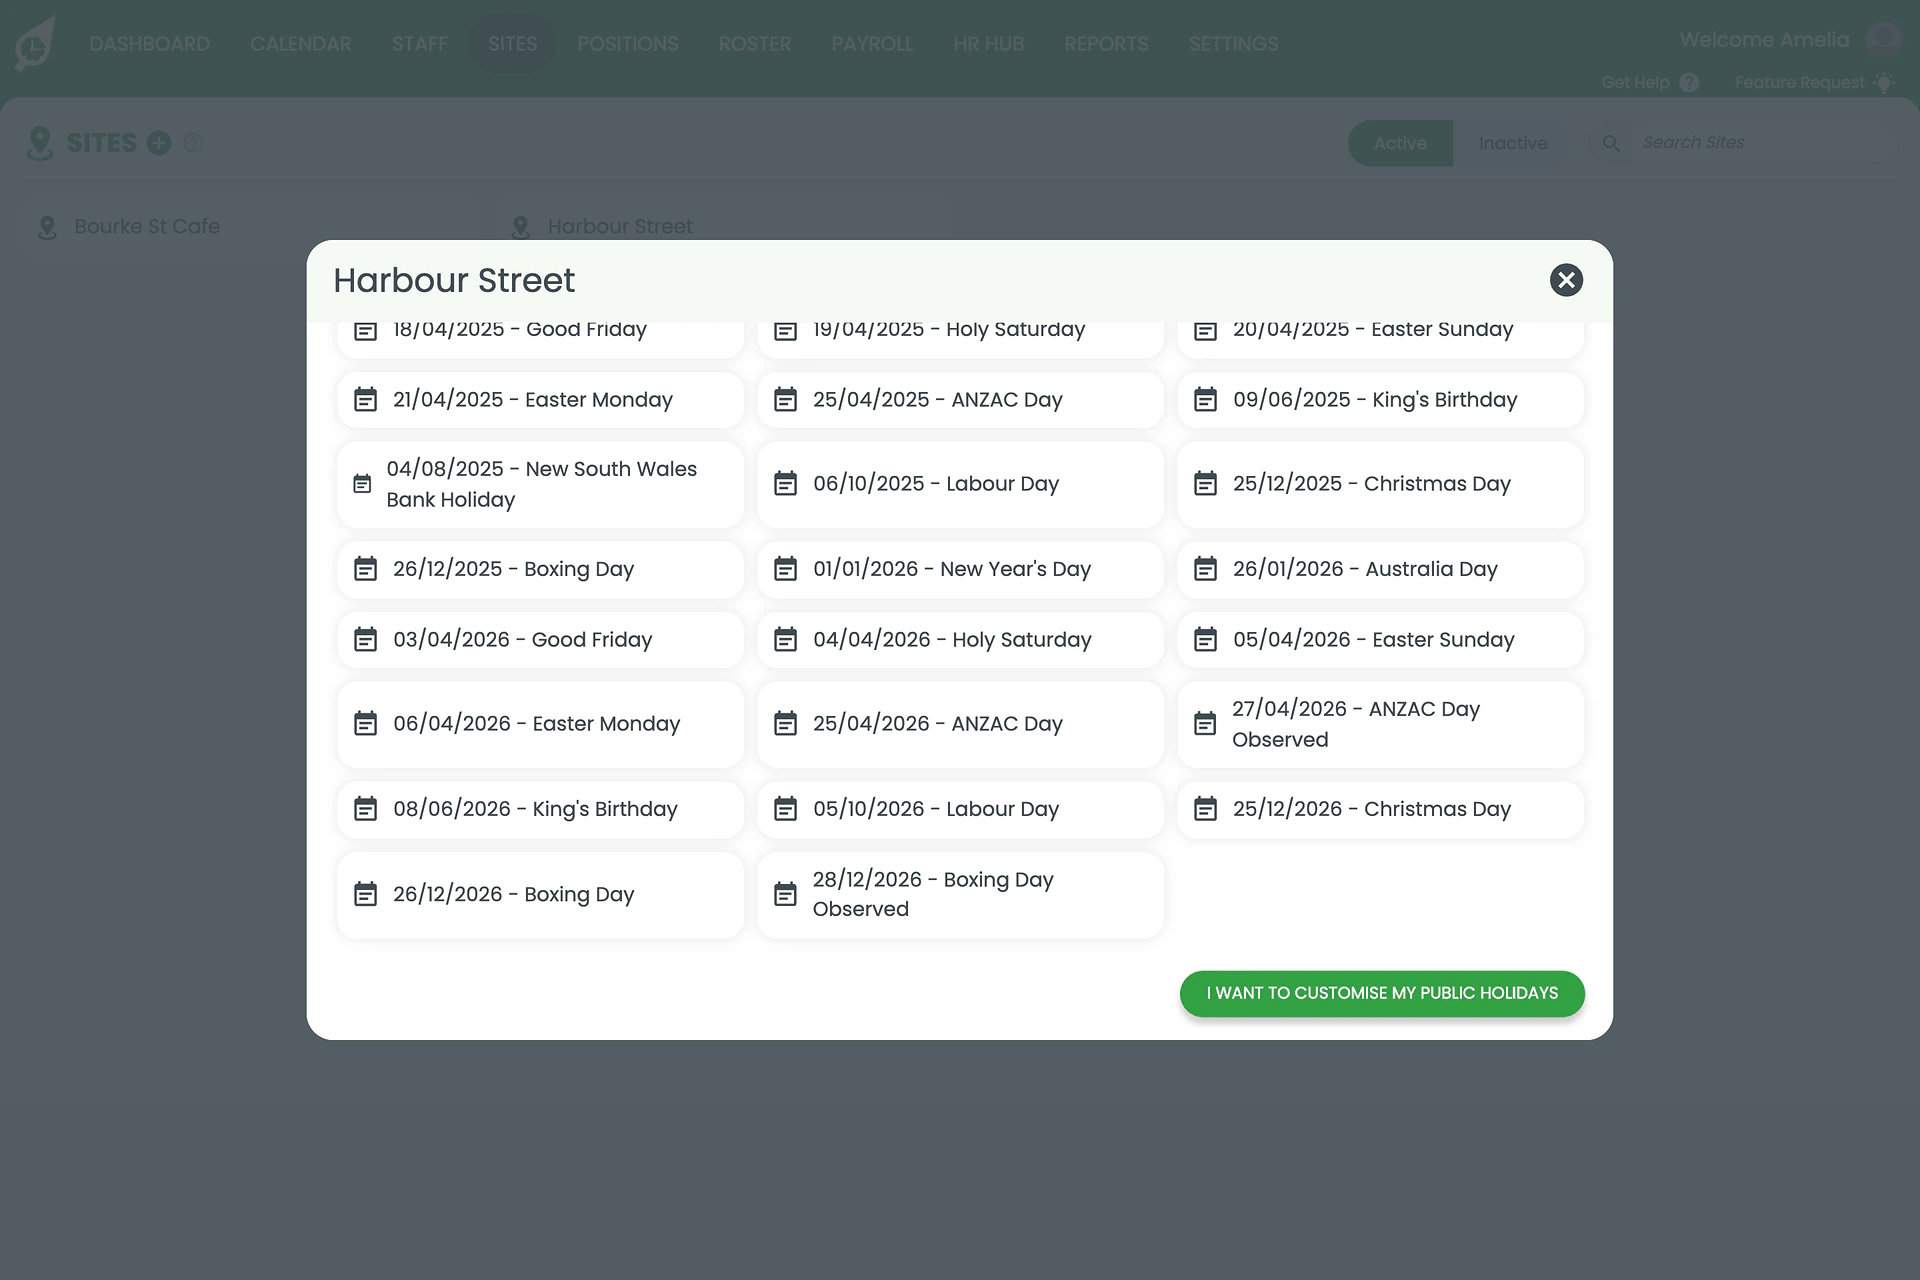Open the Reports menu
The height and width of the screenshot is (1280, 1920).
click(x=1106, y=44)
